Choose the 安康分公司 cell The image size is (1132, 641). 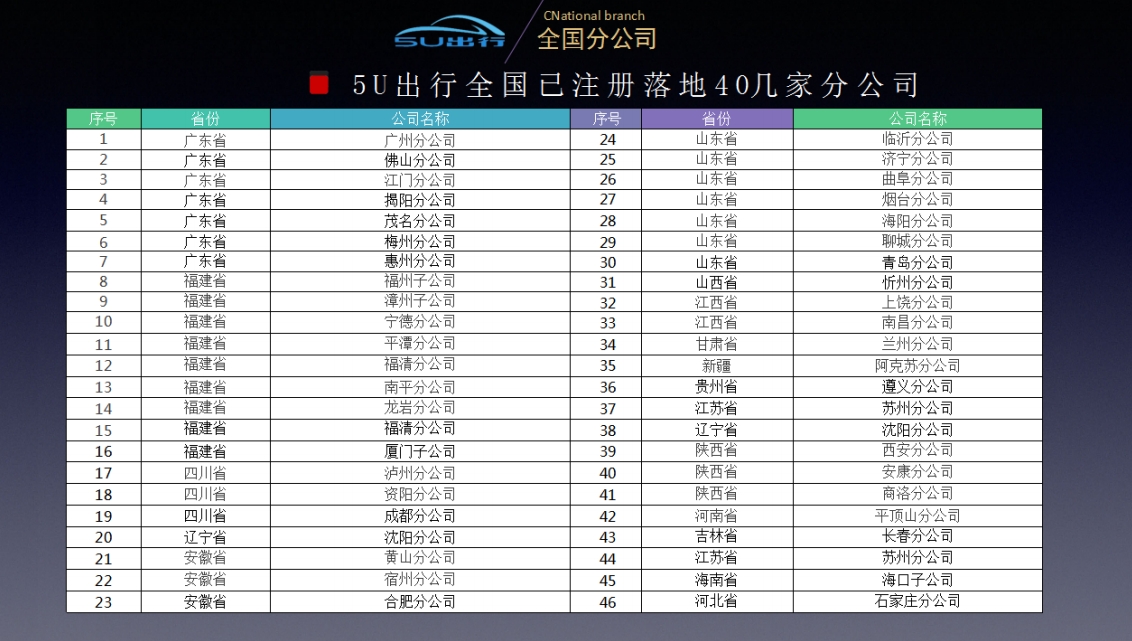pyautogui.click(x=918, y=472)
